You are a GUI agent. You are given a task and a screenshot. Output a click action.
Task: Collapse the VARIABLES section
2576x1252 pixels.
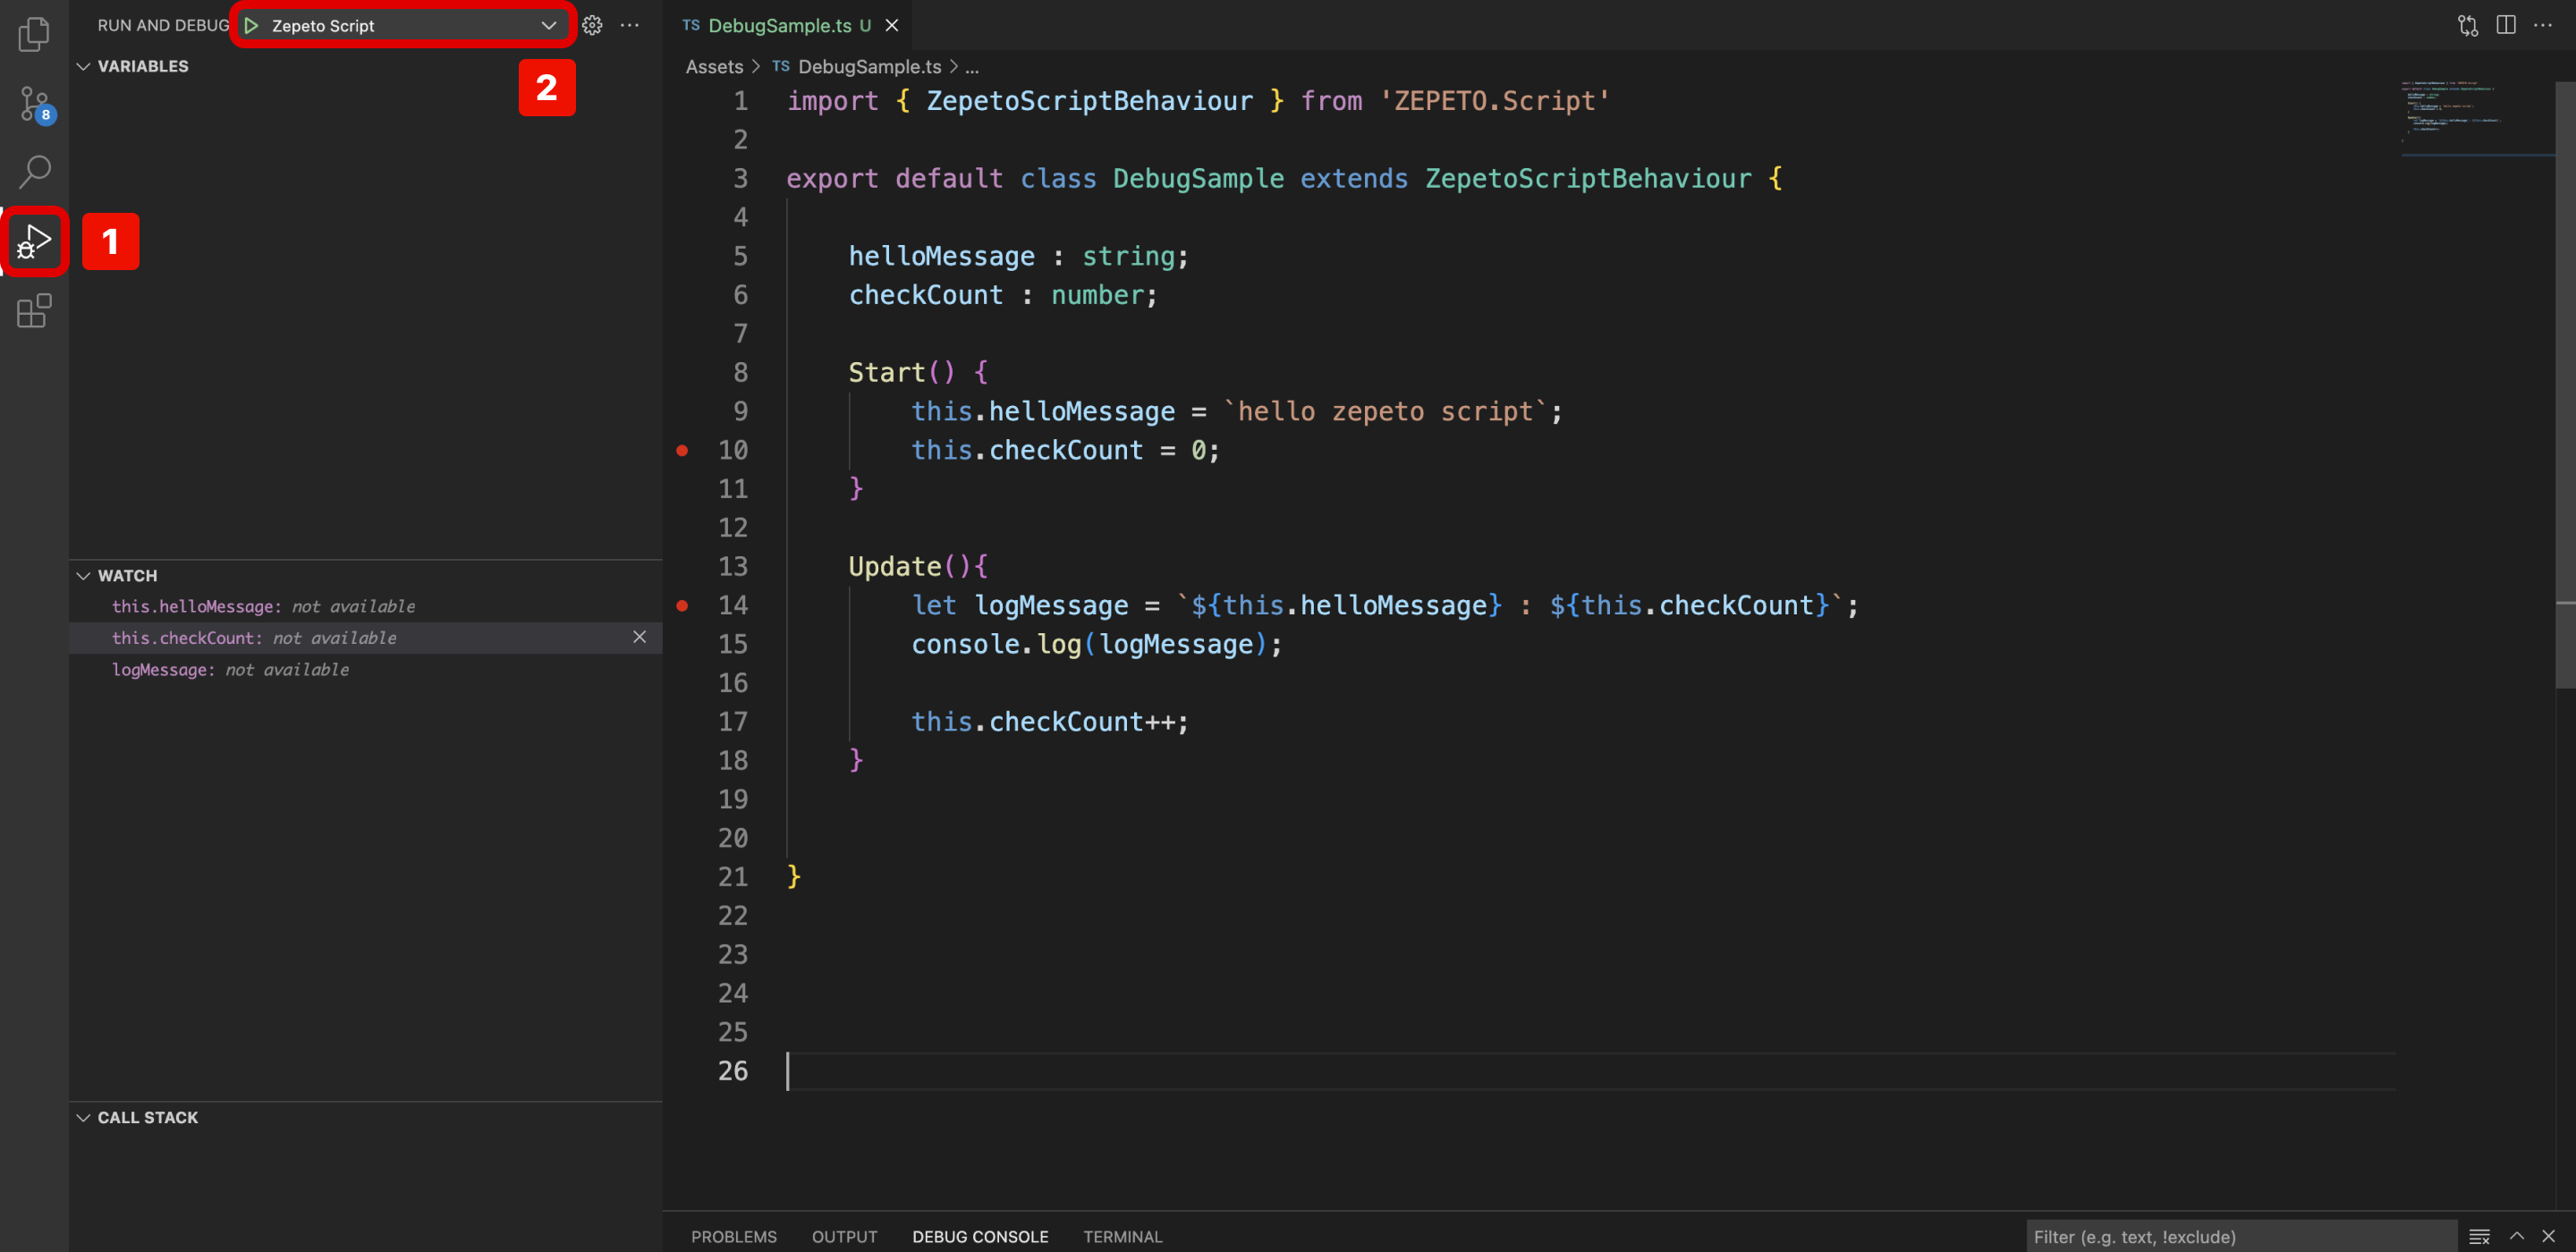84,66
